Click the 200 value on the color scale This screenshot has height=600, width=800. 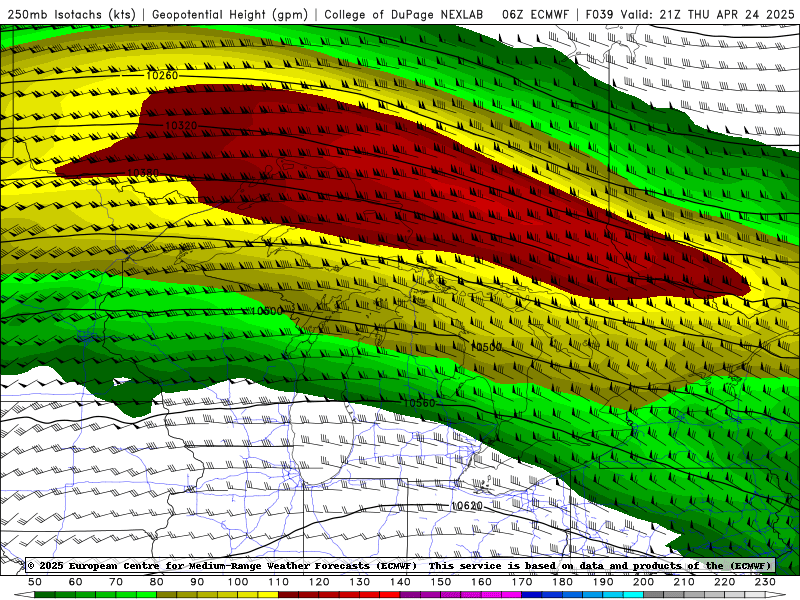point(643,582)
